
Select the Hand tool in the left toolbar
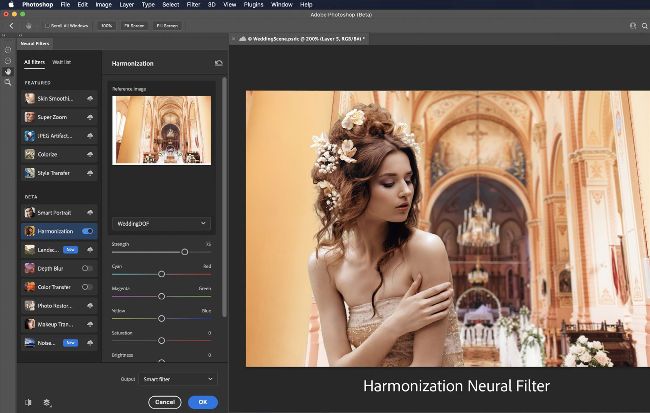pos(8,71)
